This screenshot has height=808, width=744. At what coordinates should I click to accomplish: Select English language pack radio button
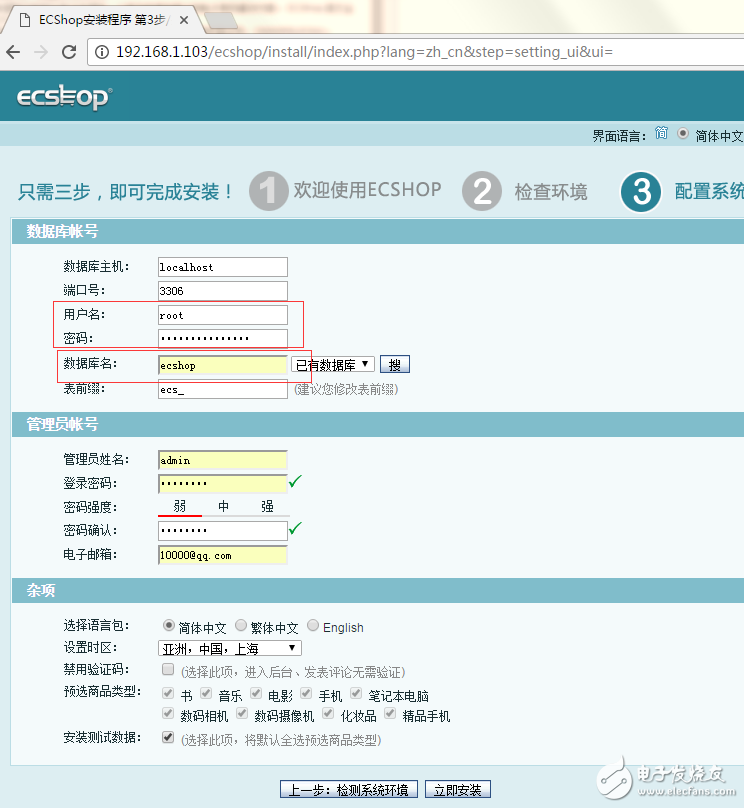click(313, 626)
